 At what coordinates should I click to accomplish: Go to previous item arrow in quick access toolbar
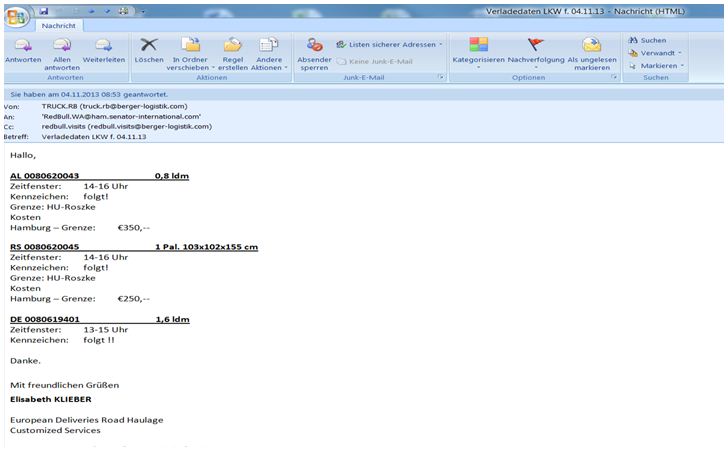coord(91,12)
